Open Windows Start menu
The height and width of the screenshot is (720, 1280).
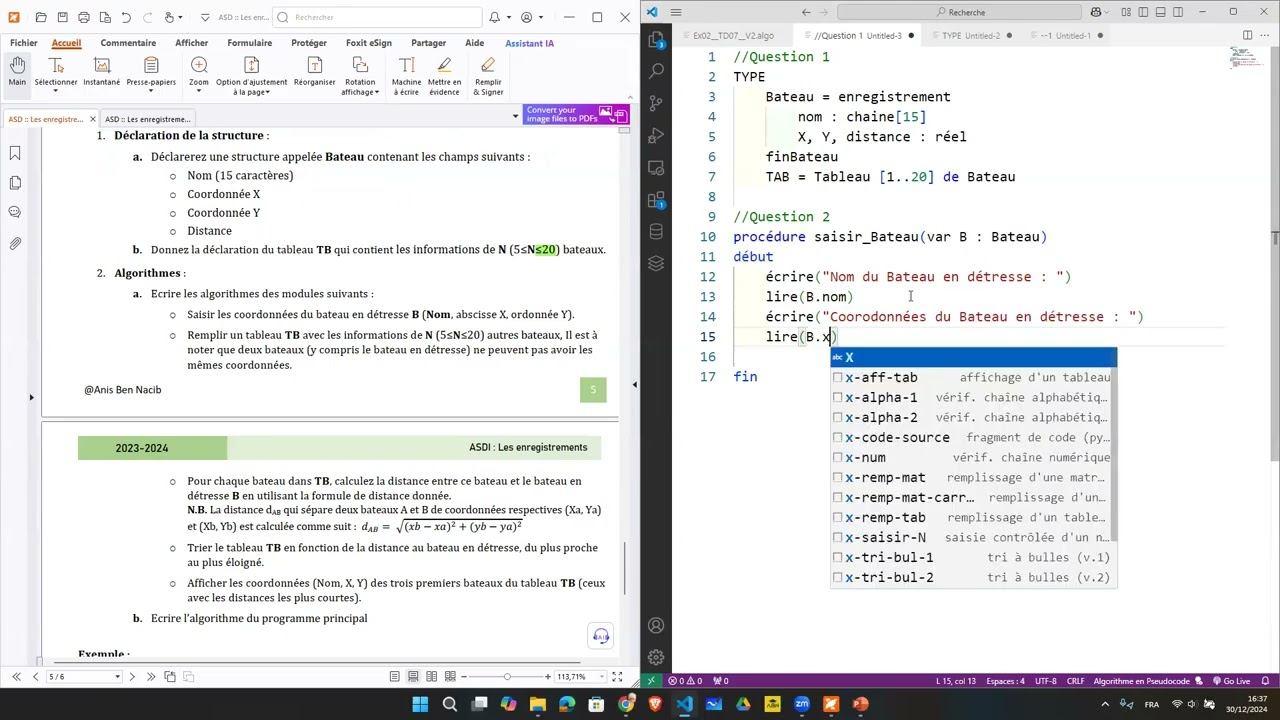pyautogui.click(x=420, y=704)
